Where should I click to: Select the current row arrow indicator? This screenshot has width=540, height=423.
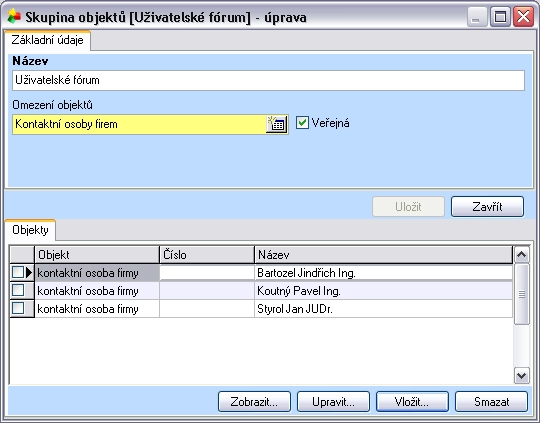(x=29, y=272)
